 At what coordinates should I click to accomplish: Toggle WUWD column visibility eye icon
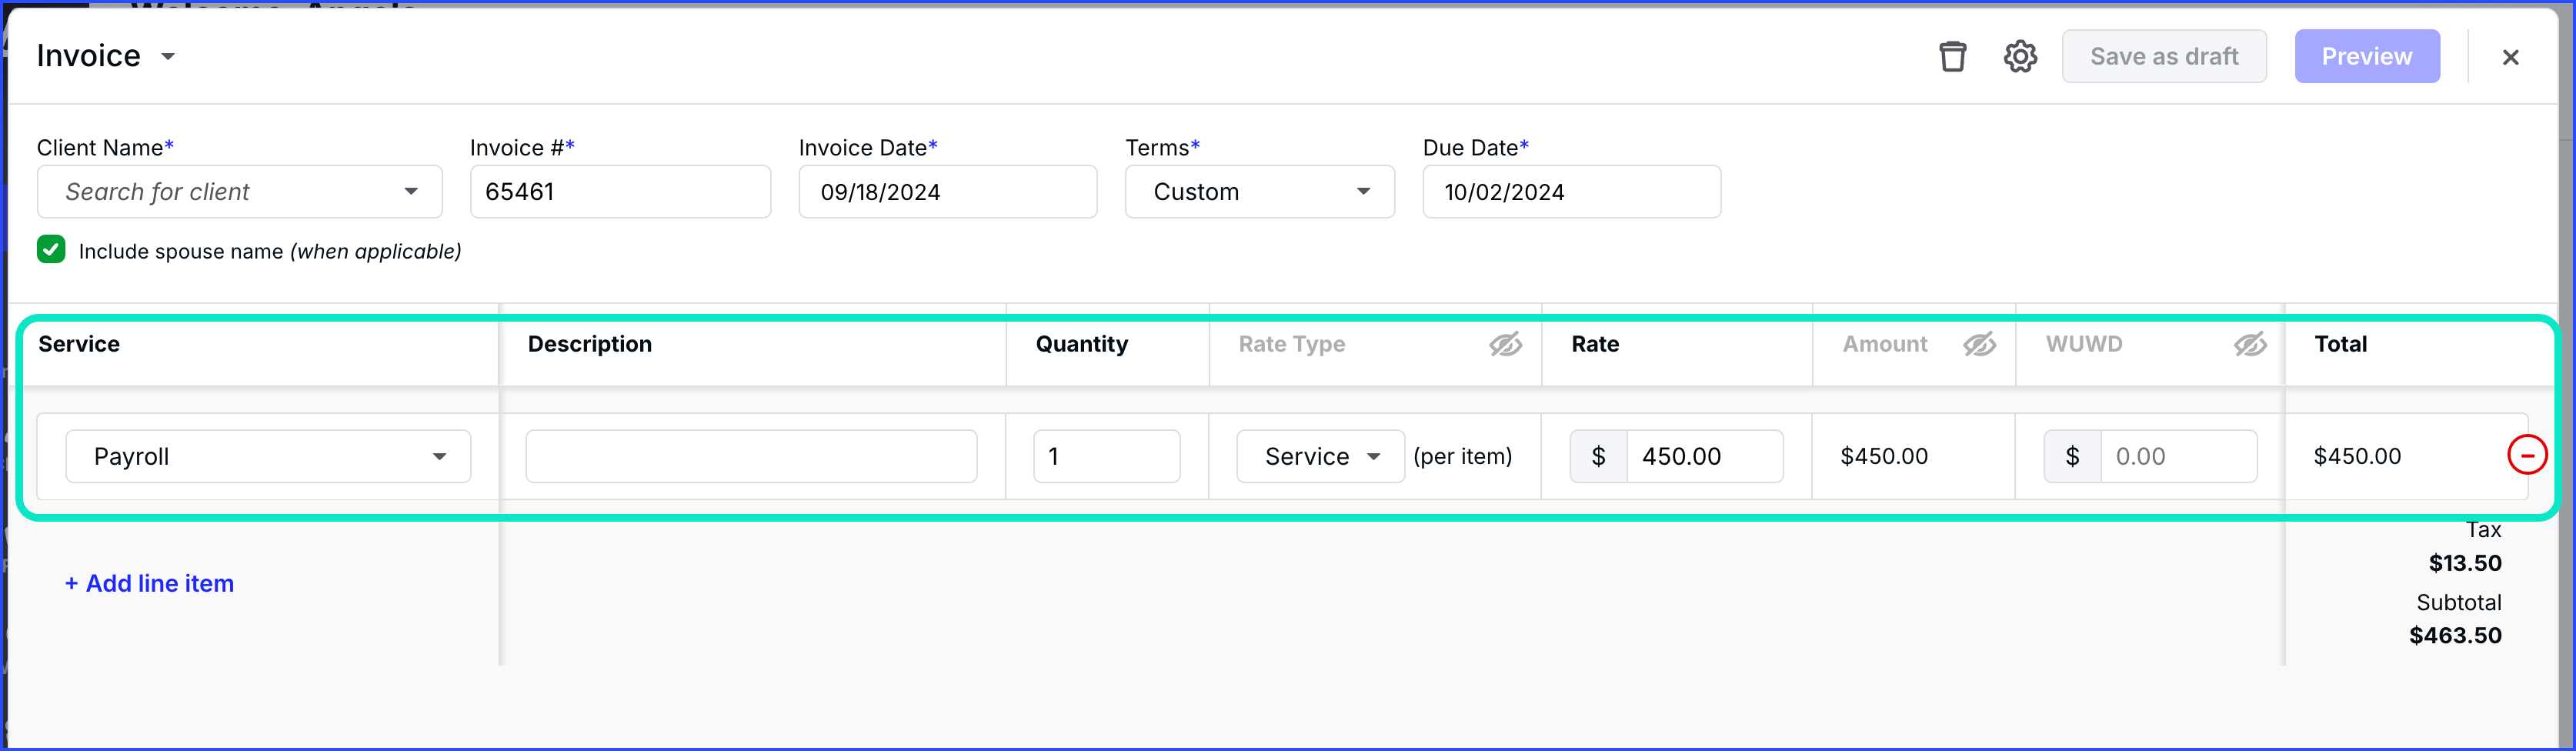[2250, 345]
